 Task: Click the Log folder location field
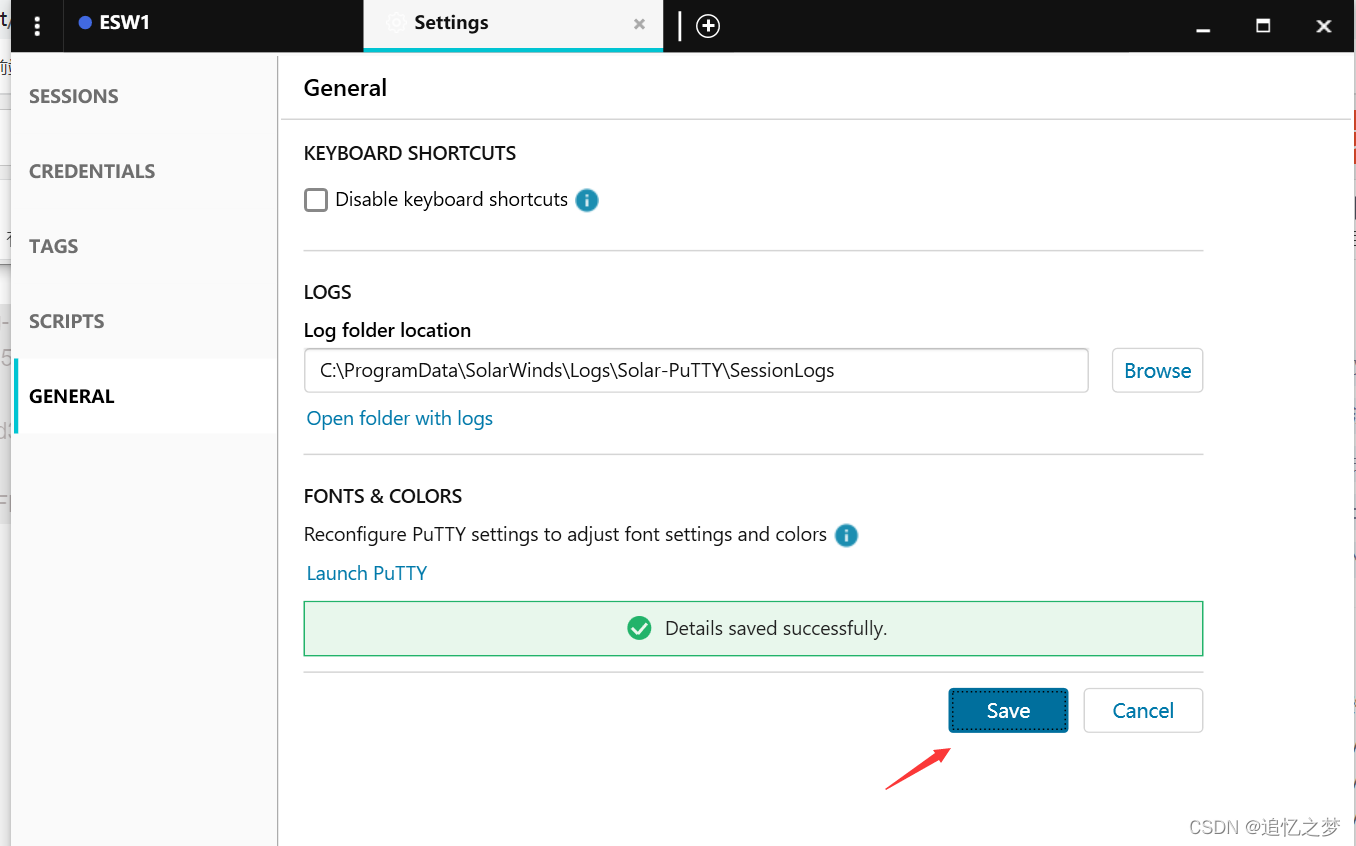click(x=696, y=371)
